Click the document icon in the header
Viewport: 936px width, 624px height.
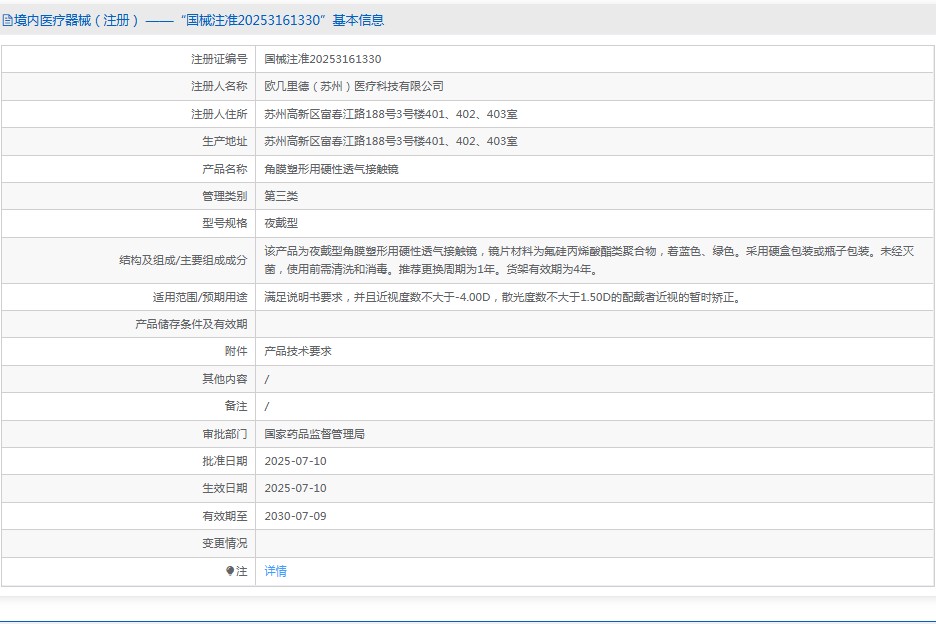click(x=8, y=20)
